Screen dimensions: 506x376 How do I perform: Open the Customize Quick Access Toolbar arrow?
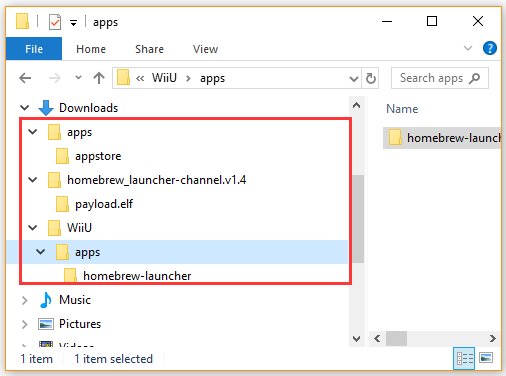tap(73, 23)
